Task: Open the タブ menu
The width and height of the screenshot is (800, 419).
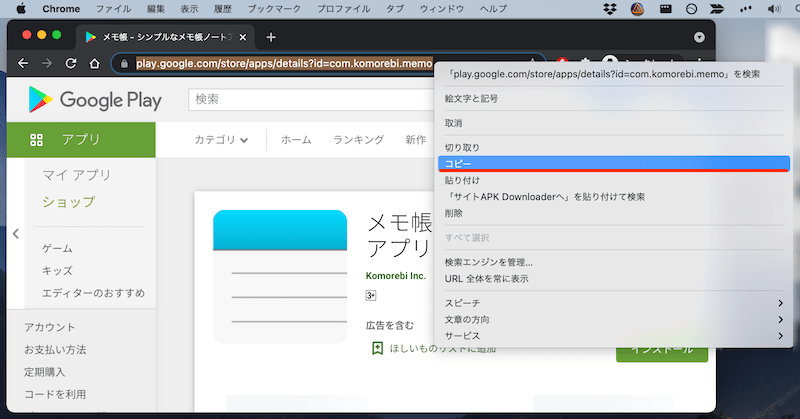Action: pyautogui.click(x=395, y=9)
